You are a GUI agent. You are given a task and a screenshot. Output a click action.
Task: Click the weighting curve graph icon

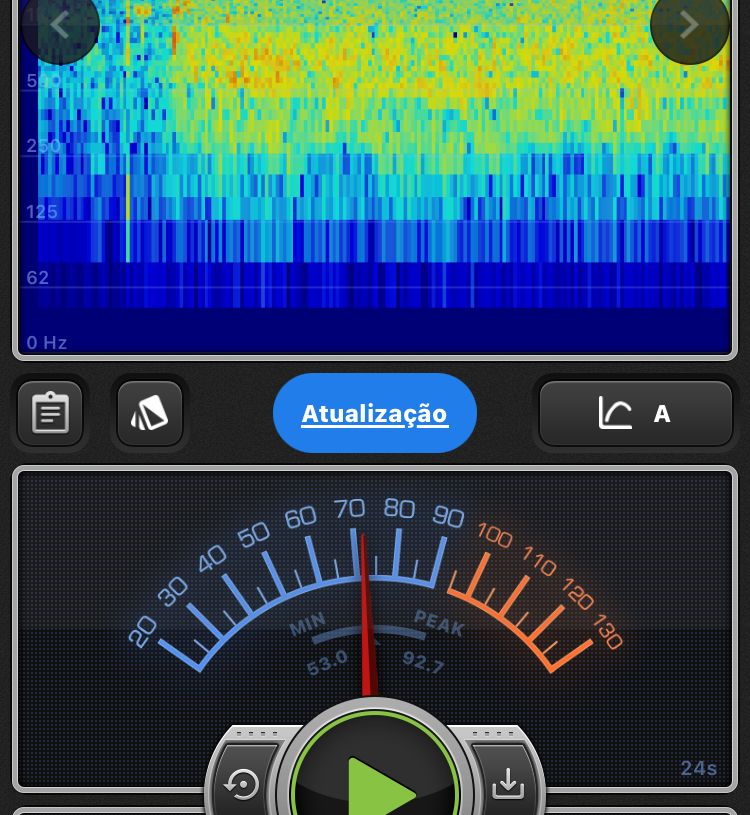tap(615, 413)
